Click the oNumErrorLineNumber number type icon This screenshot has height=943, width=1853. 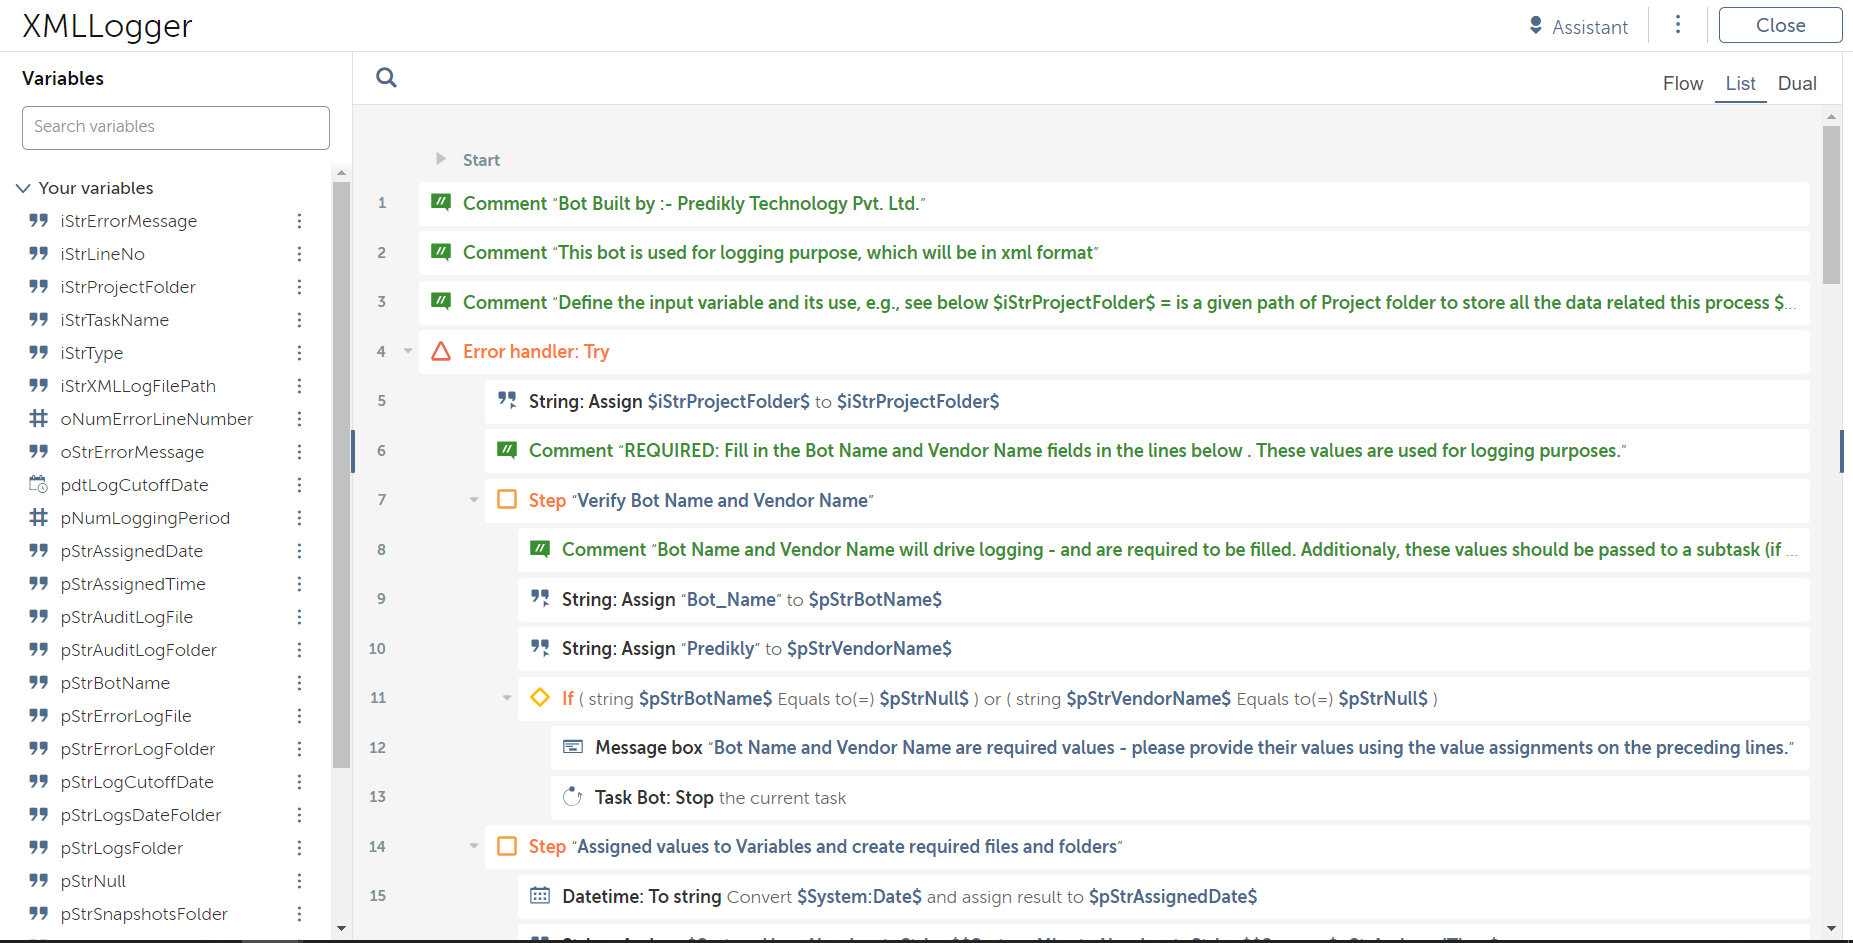click(x=39, y=419)
